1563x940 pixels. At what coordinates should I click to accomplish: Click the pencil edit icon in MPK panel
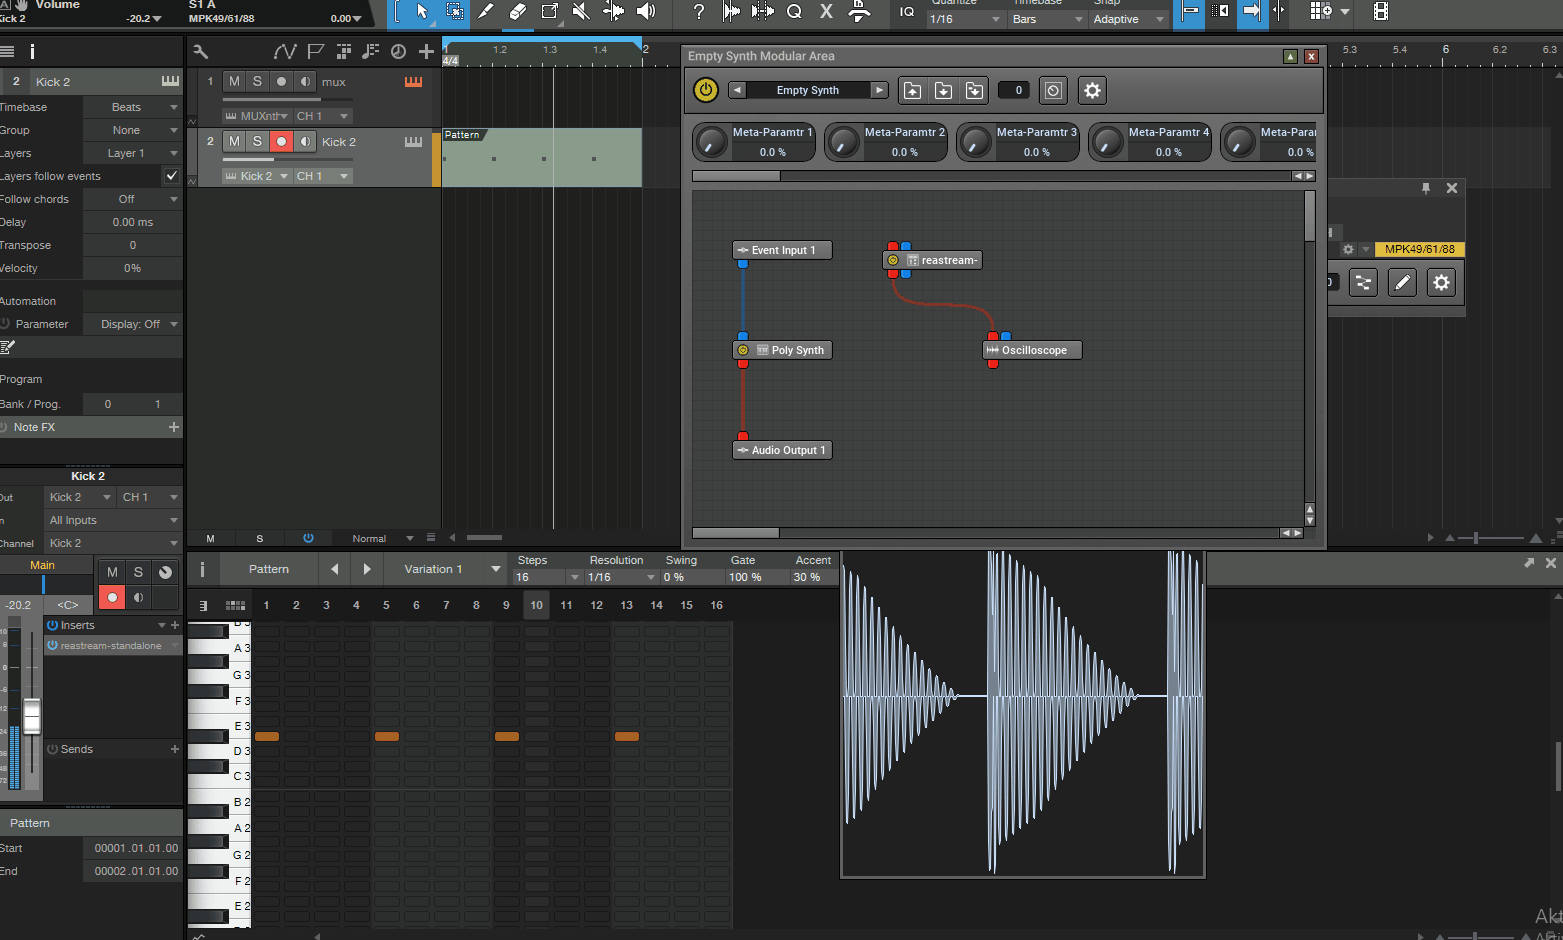1403,283
